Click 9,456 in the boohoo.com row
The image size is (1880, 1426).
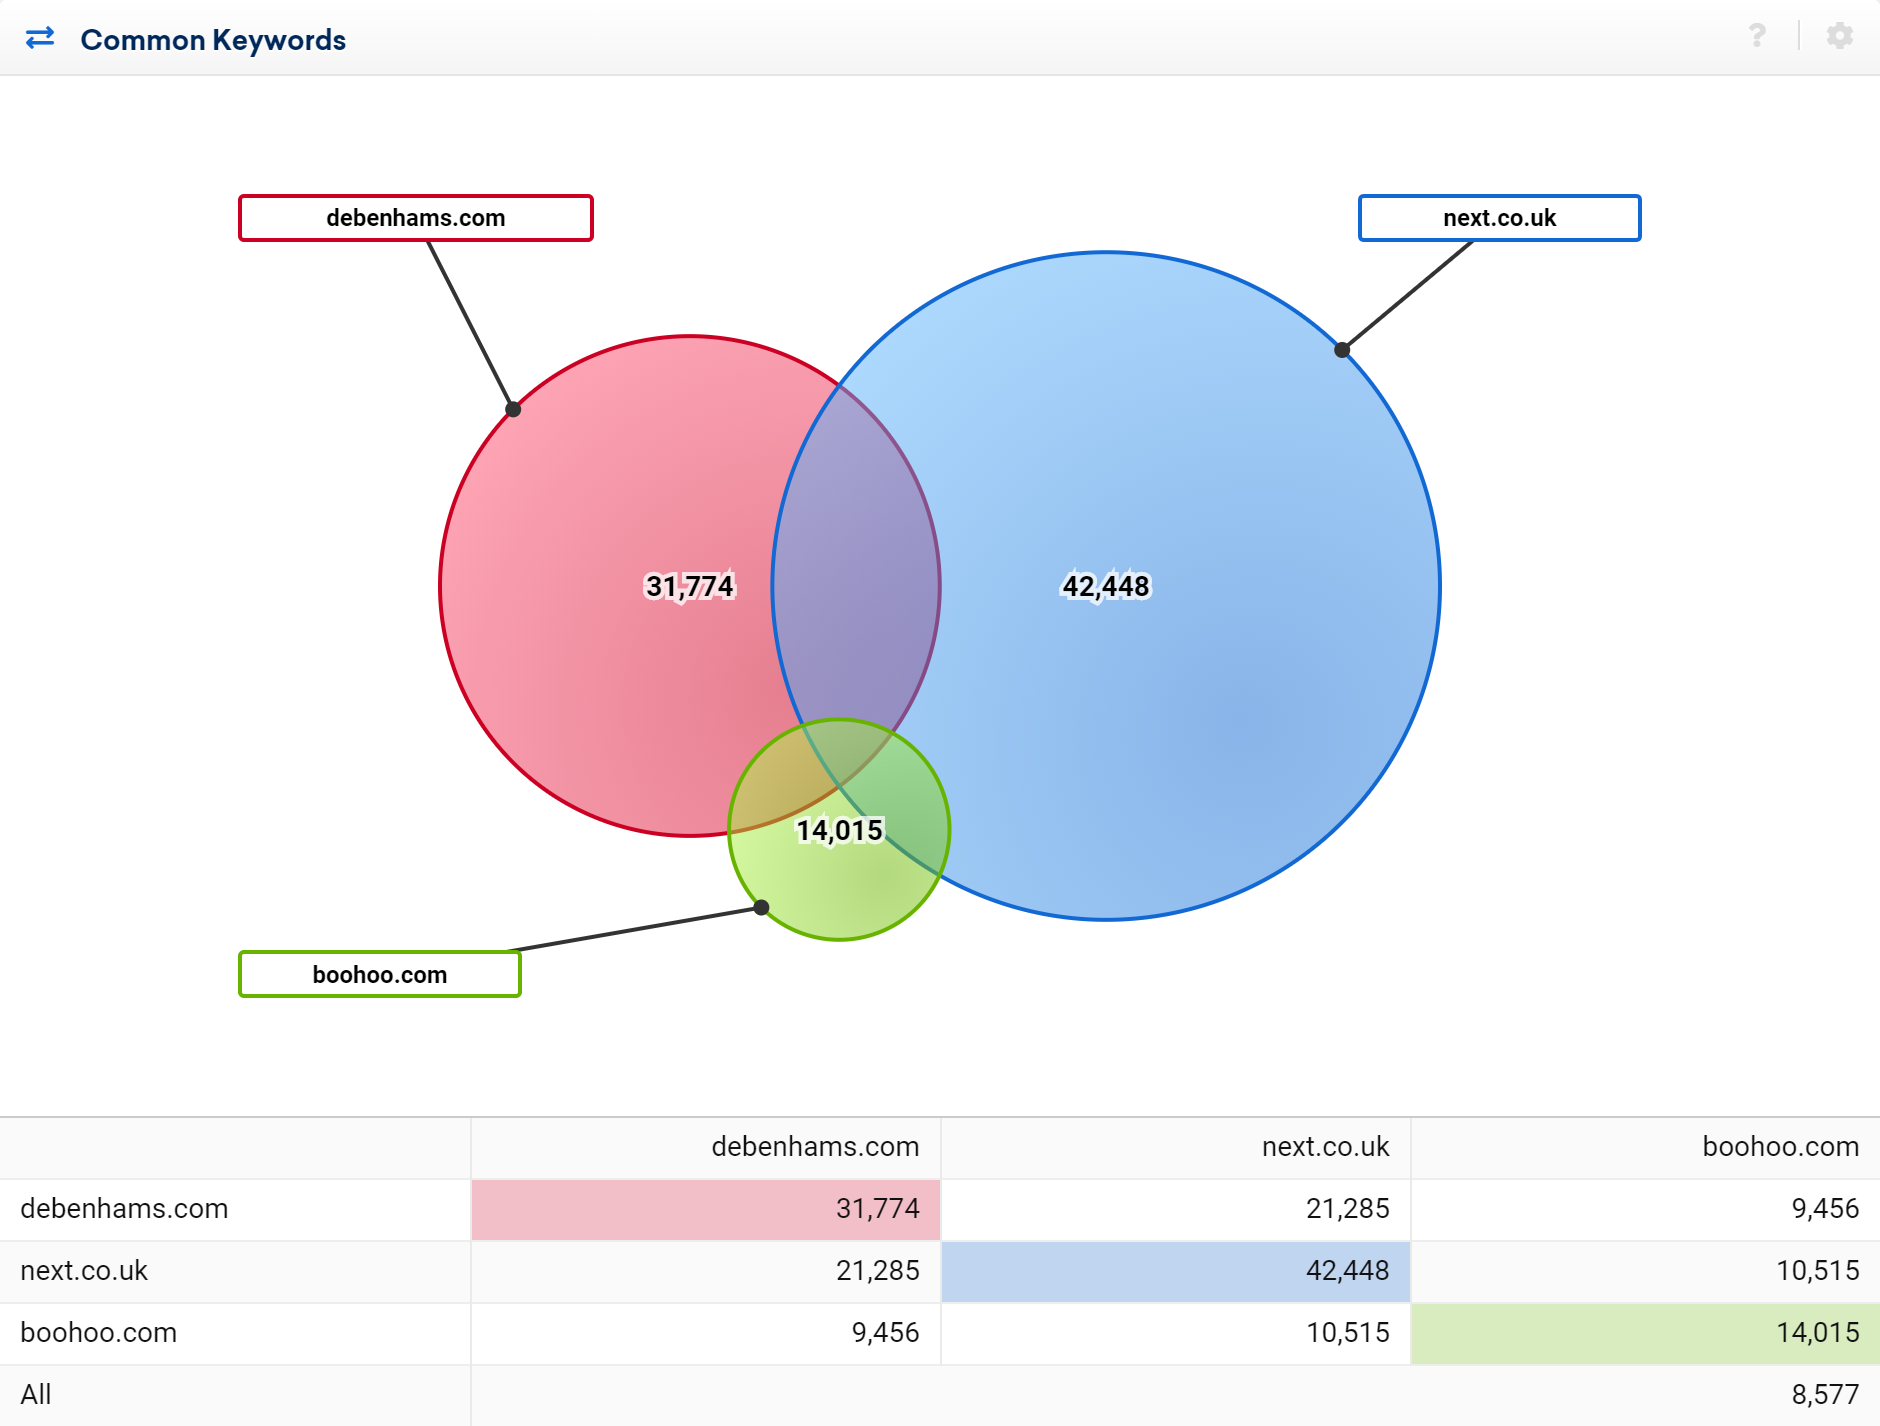885,1333
